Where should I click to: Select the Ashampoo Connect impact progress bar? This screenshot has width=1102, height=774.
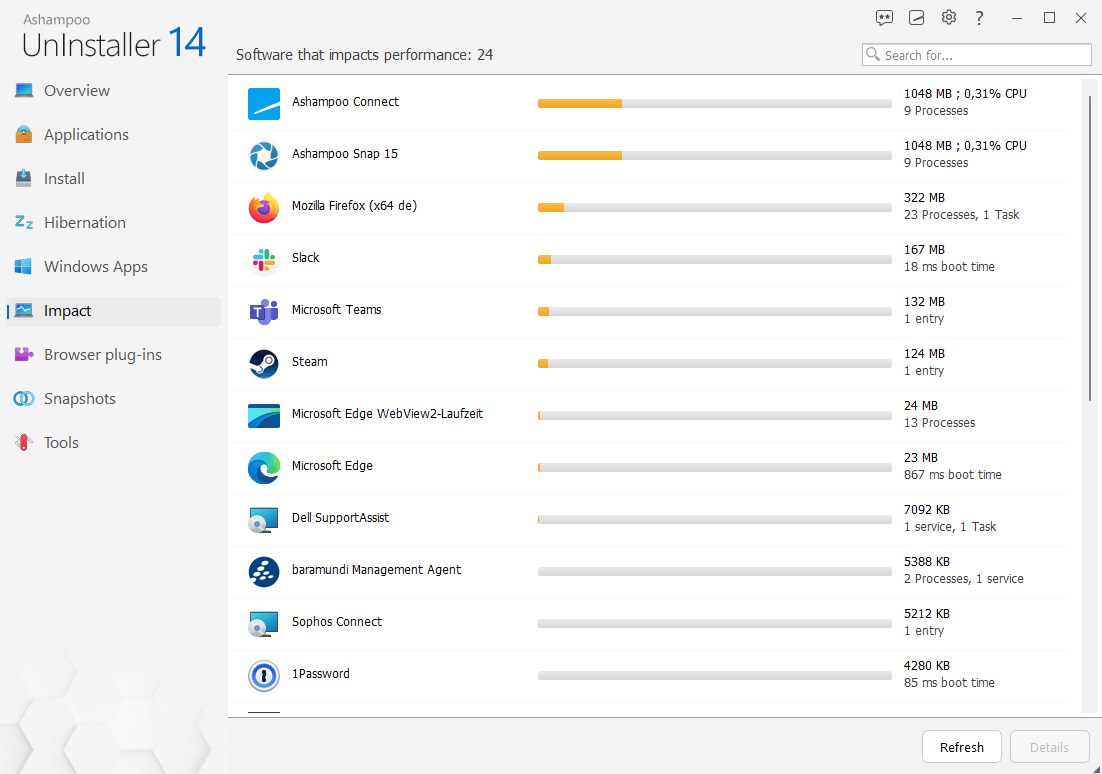714,103
